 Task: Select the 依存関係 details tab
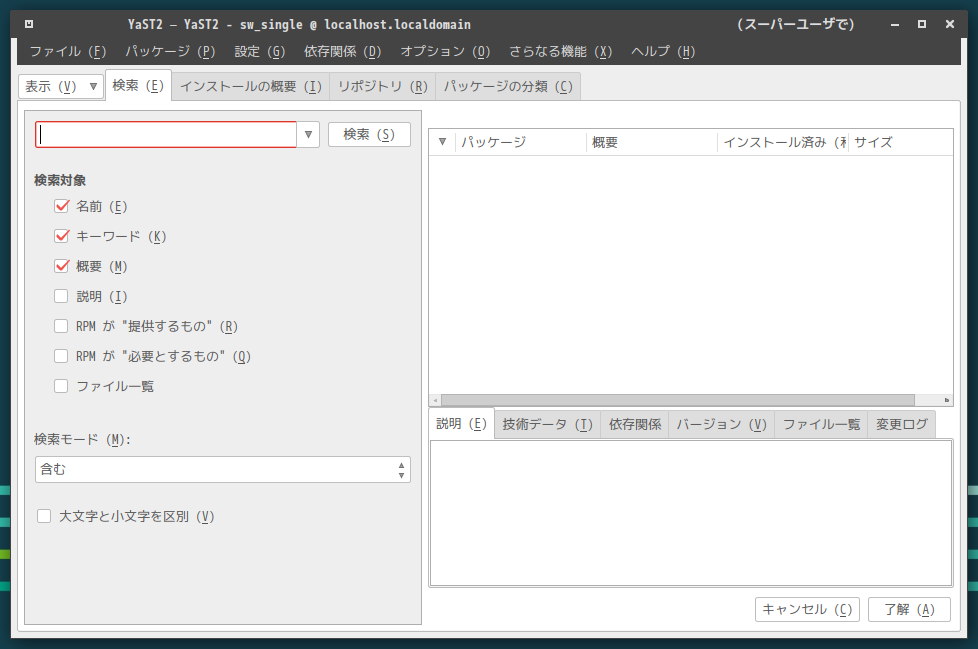coord(634,425)
